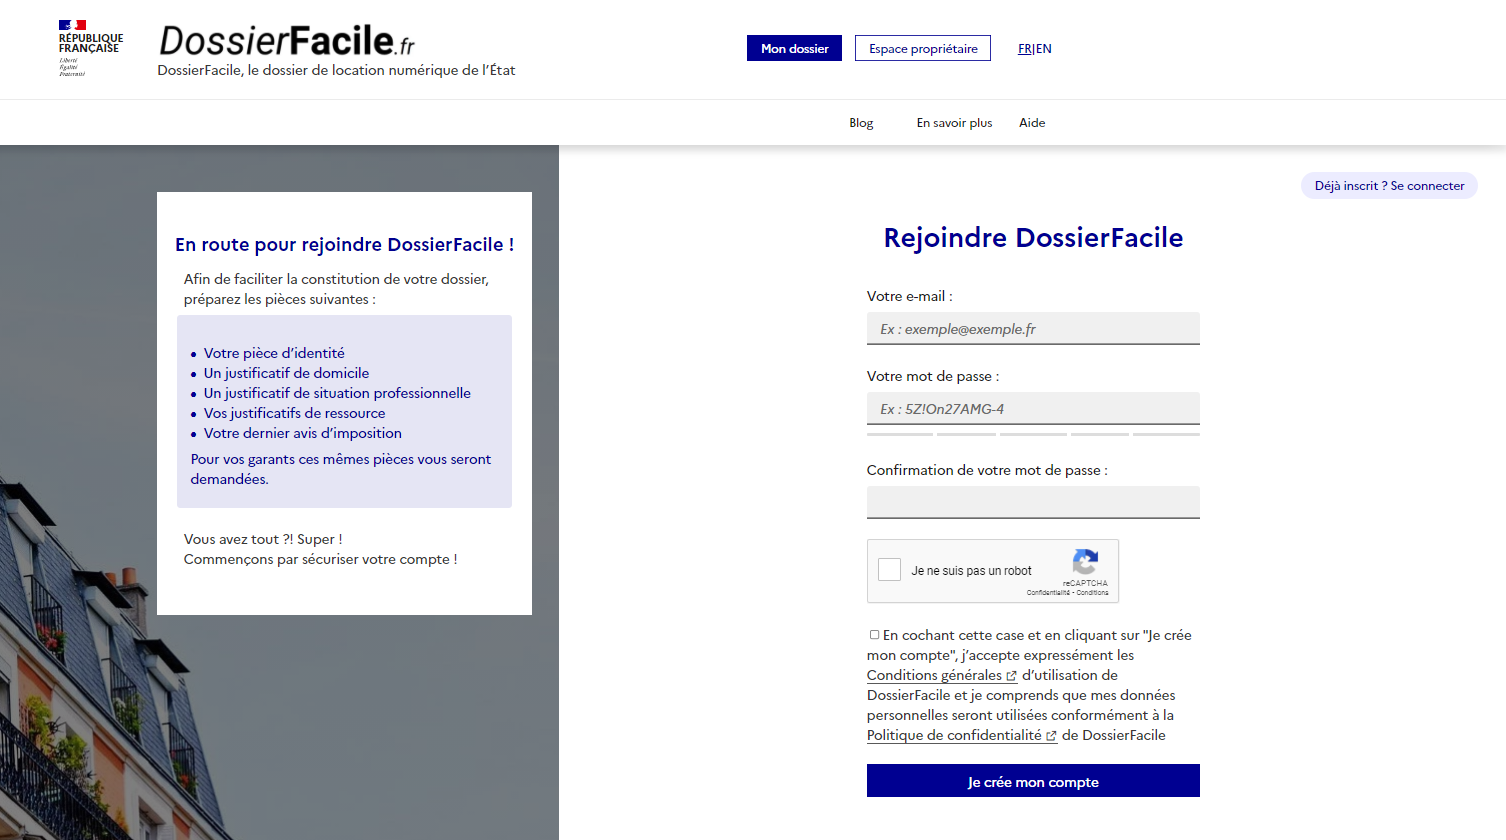Check the terms acceptance checkbox
The width and height of the screenshot is (1506, 840).
coord(874,635)
